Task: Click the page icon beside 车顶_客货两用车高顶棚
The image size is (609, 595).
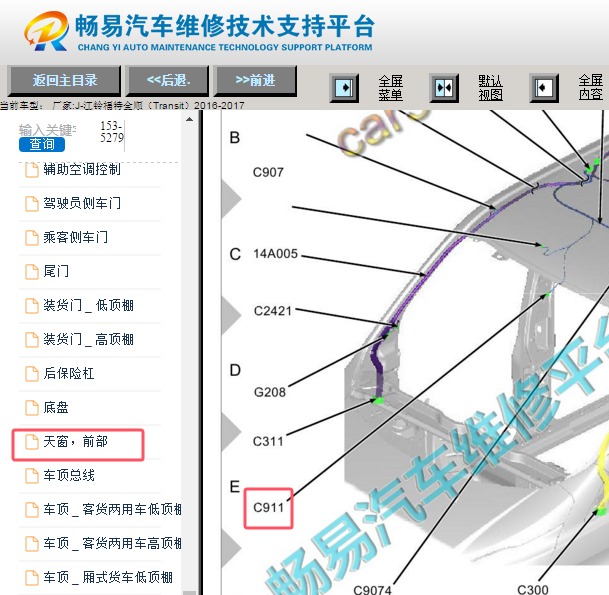Action: click(32, 544)
